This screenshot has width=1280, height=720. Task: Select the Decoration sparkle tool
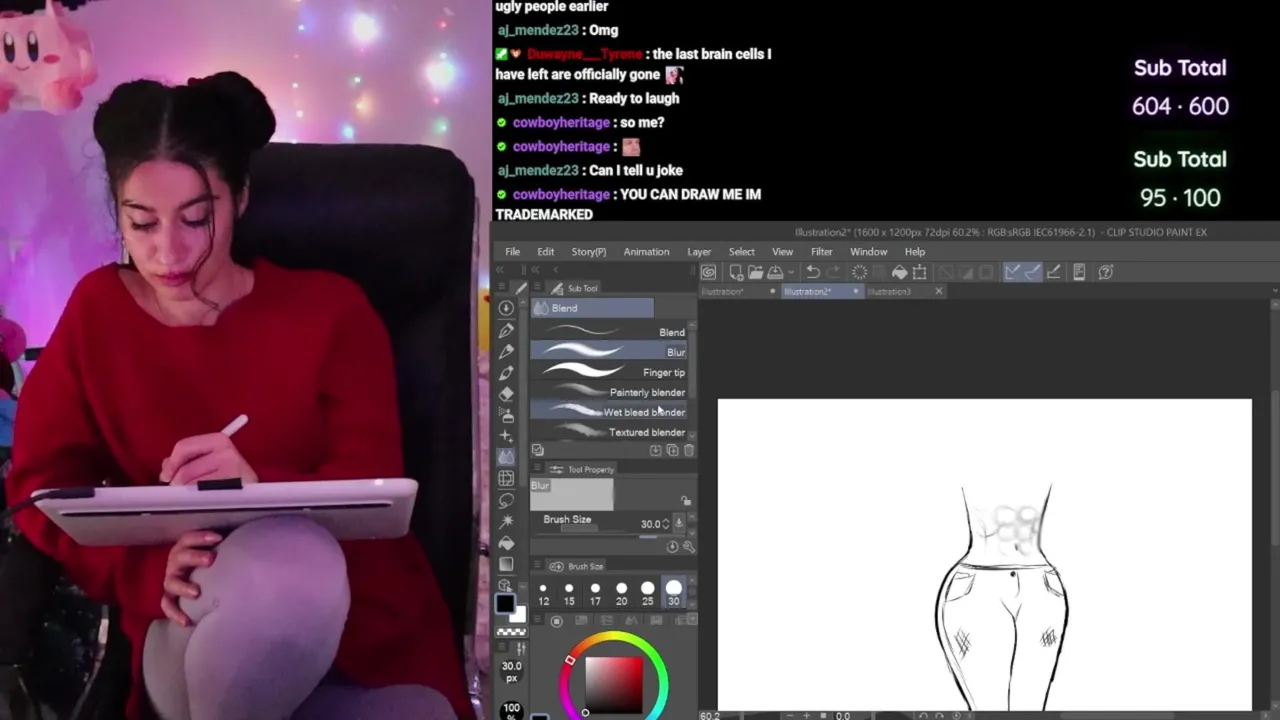point(506,436)
